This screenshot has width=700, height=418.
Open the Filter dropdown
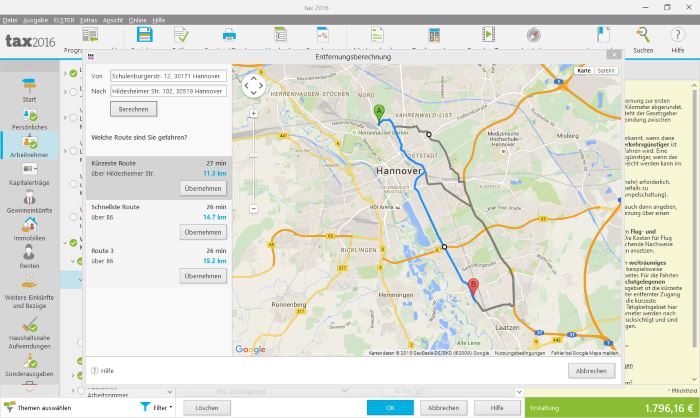click(156, 408)
